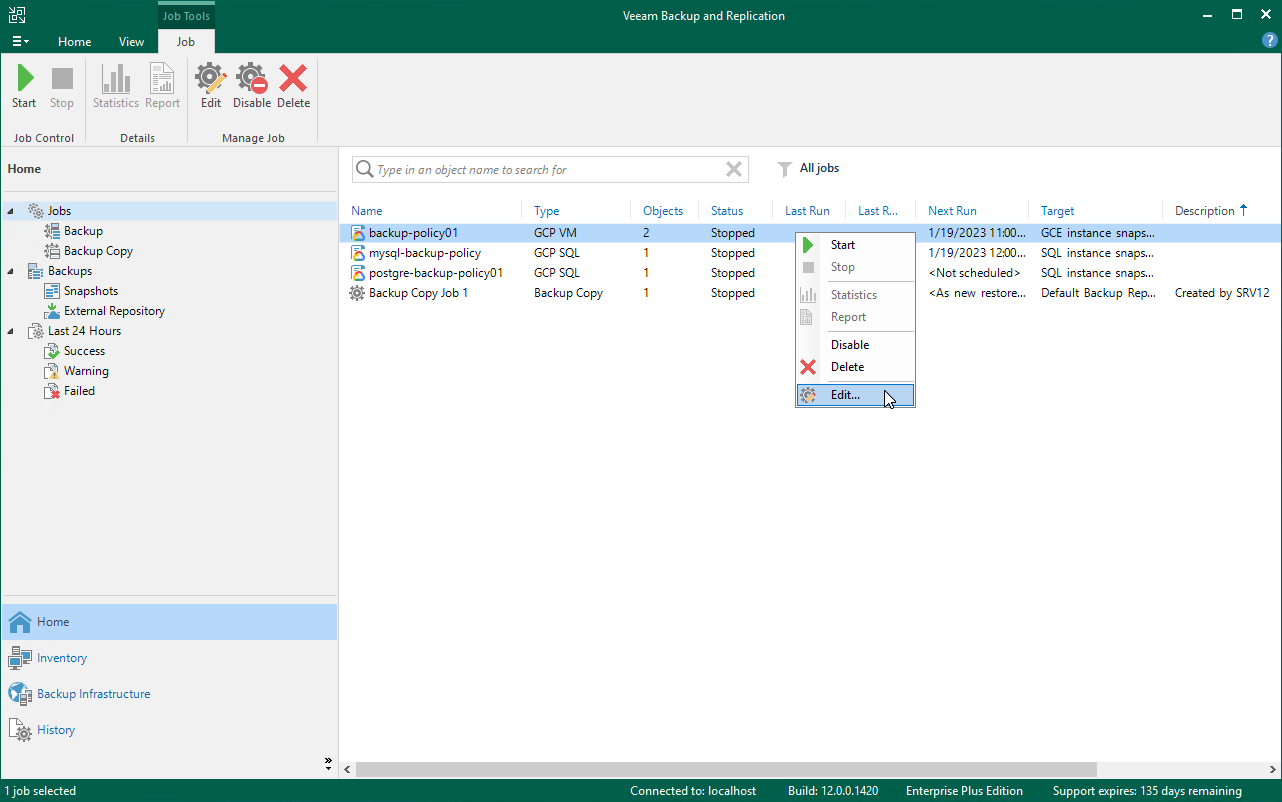
Task: Choose Disable in the context menu
Action: [855, 345]
